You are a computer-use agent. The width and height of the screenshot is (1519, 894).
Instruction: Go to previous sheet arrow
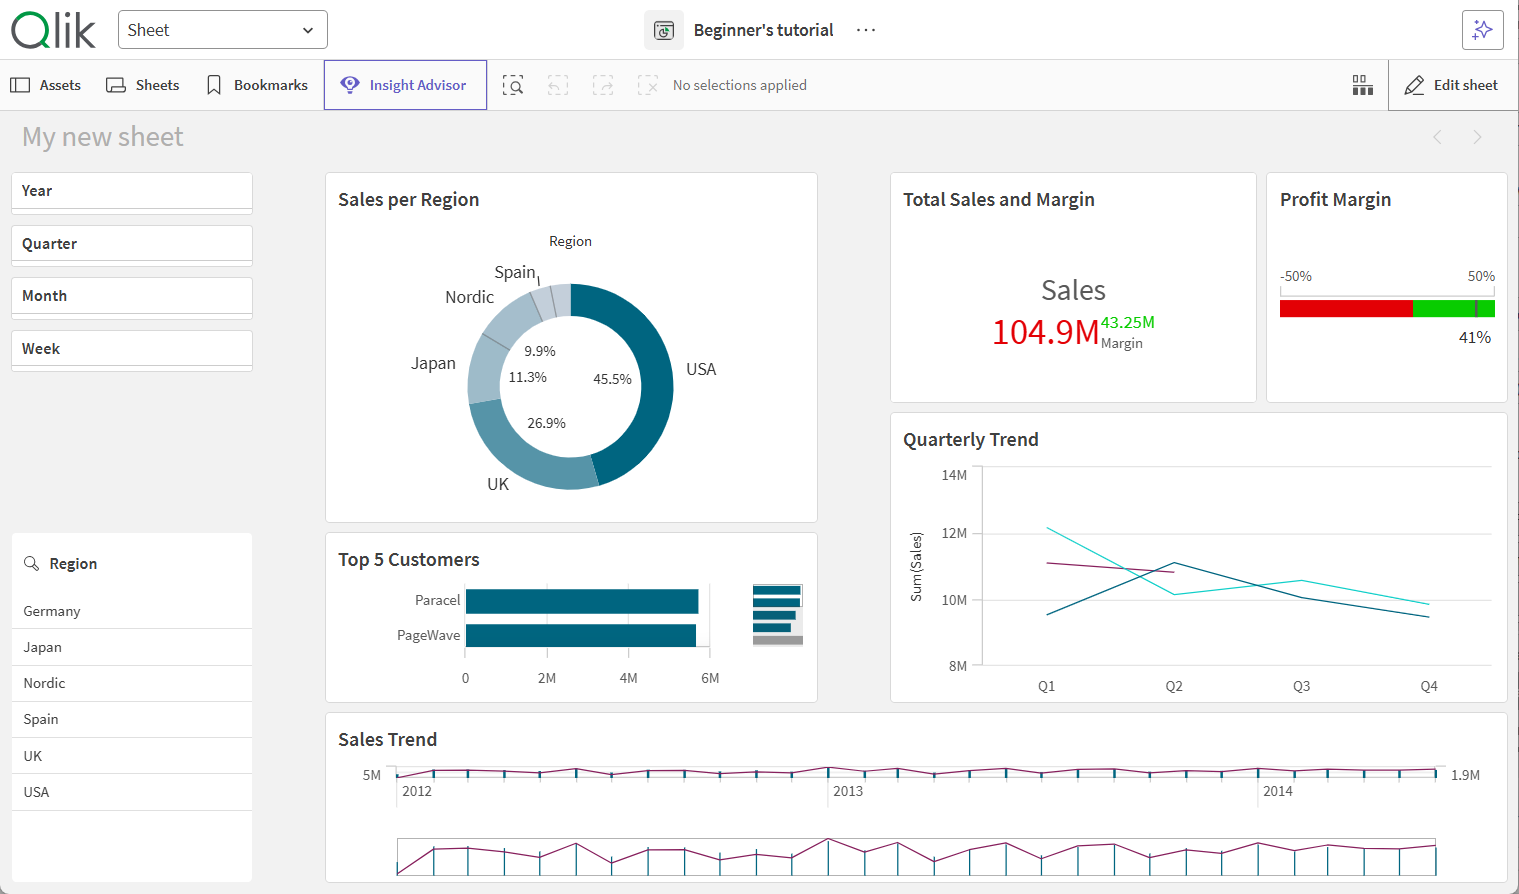click(x=1437, y=137)
